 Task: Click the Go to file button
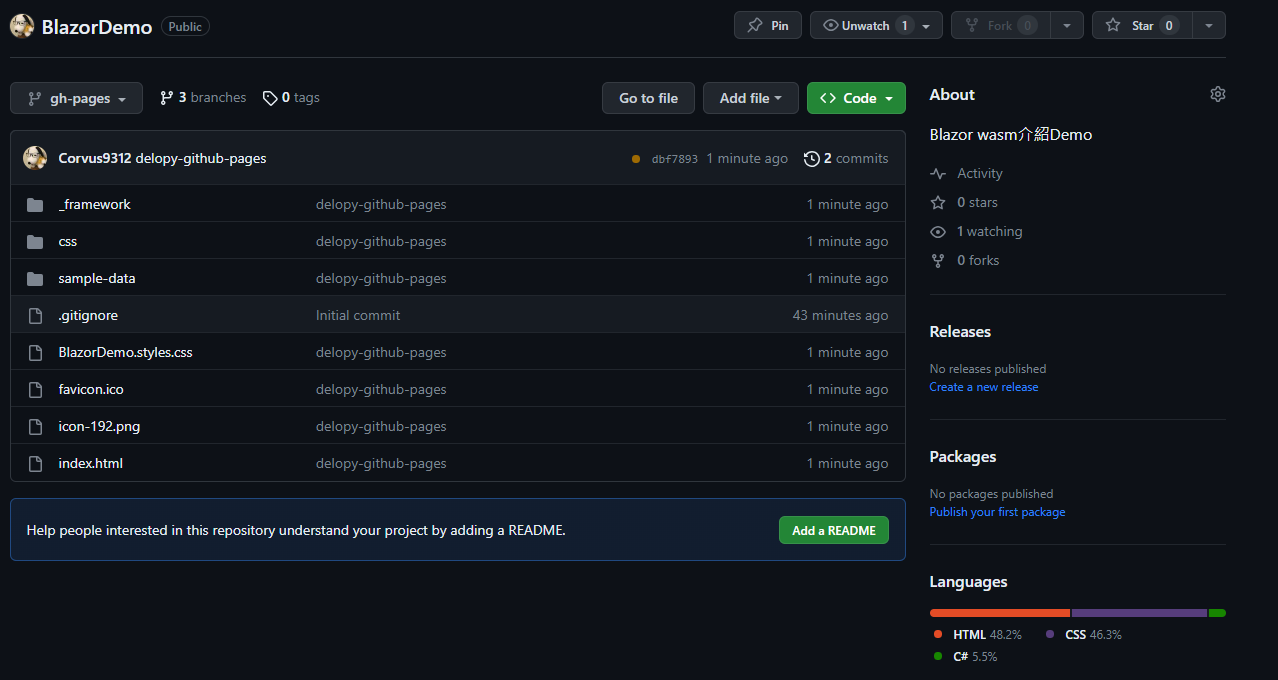648,98
